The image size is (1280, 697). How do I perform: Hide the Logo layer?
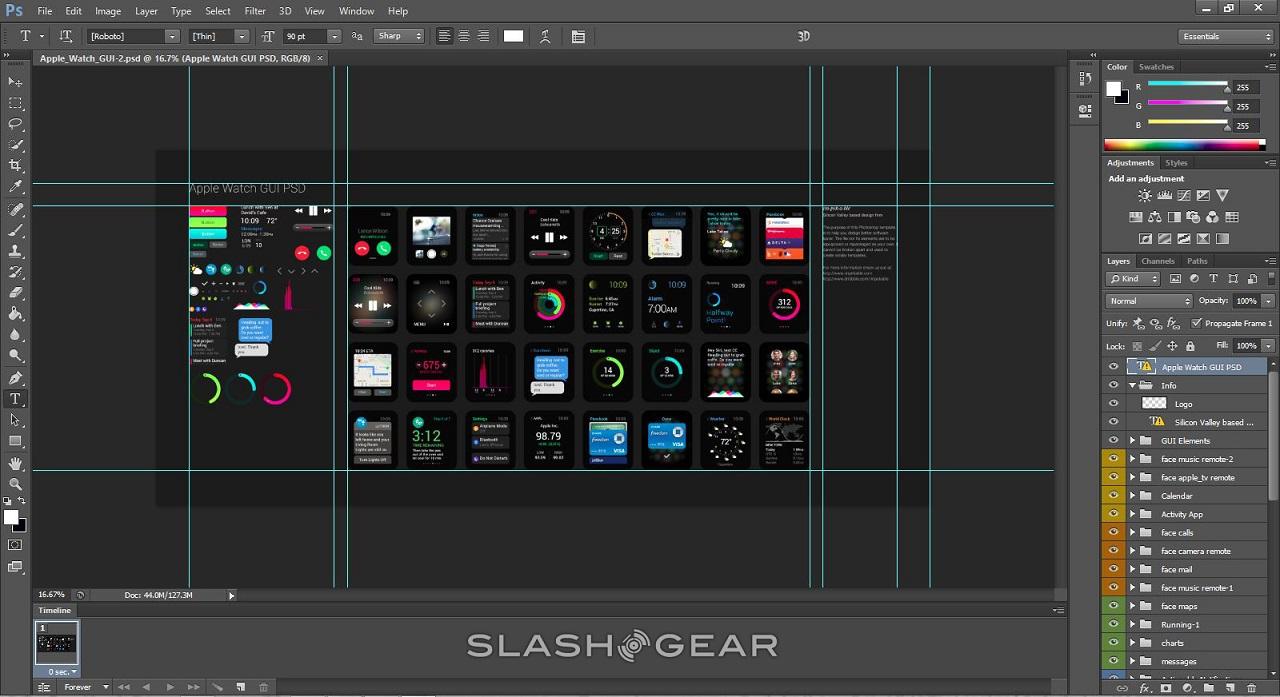click(x=1113, y=404)
